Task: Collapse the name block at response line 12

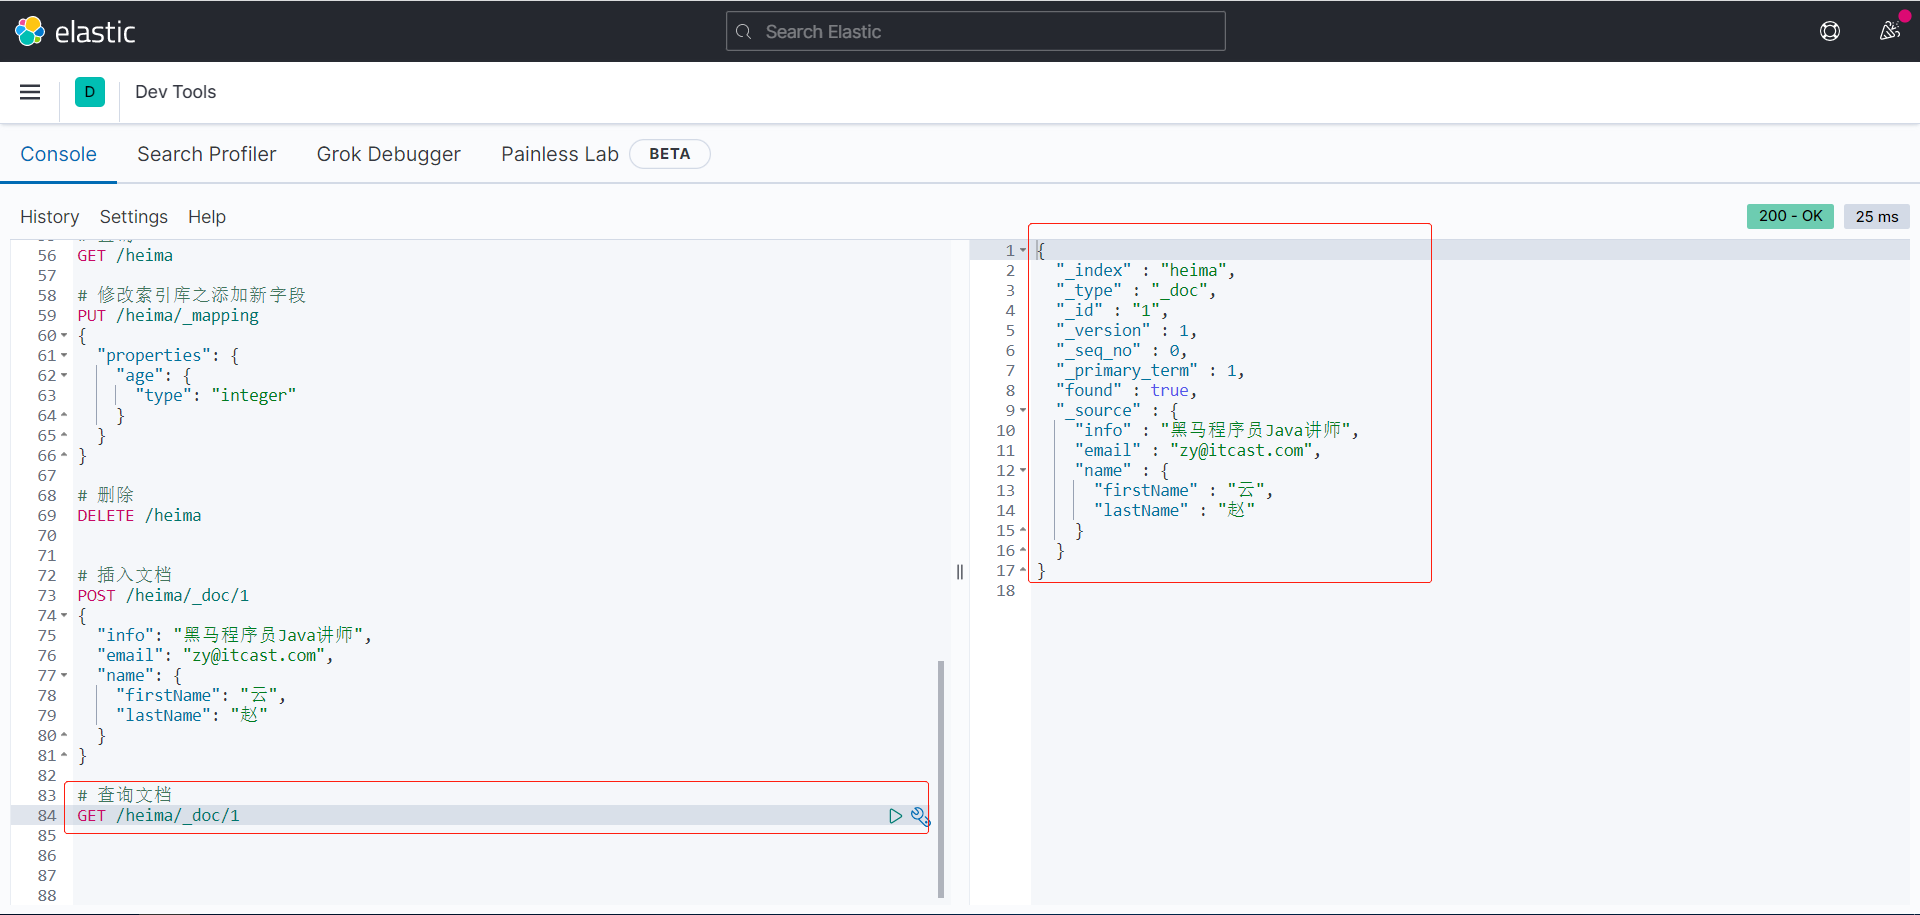Action: tap(1023, 471)
